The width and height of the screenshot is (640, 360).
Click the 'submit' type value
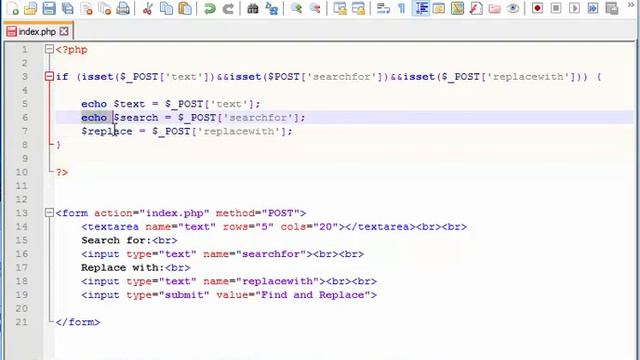[184, 295]
